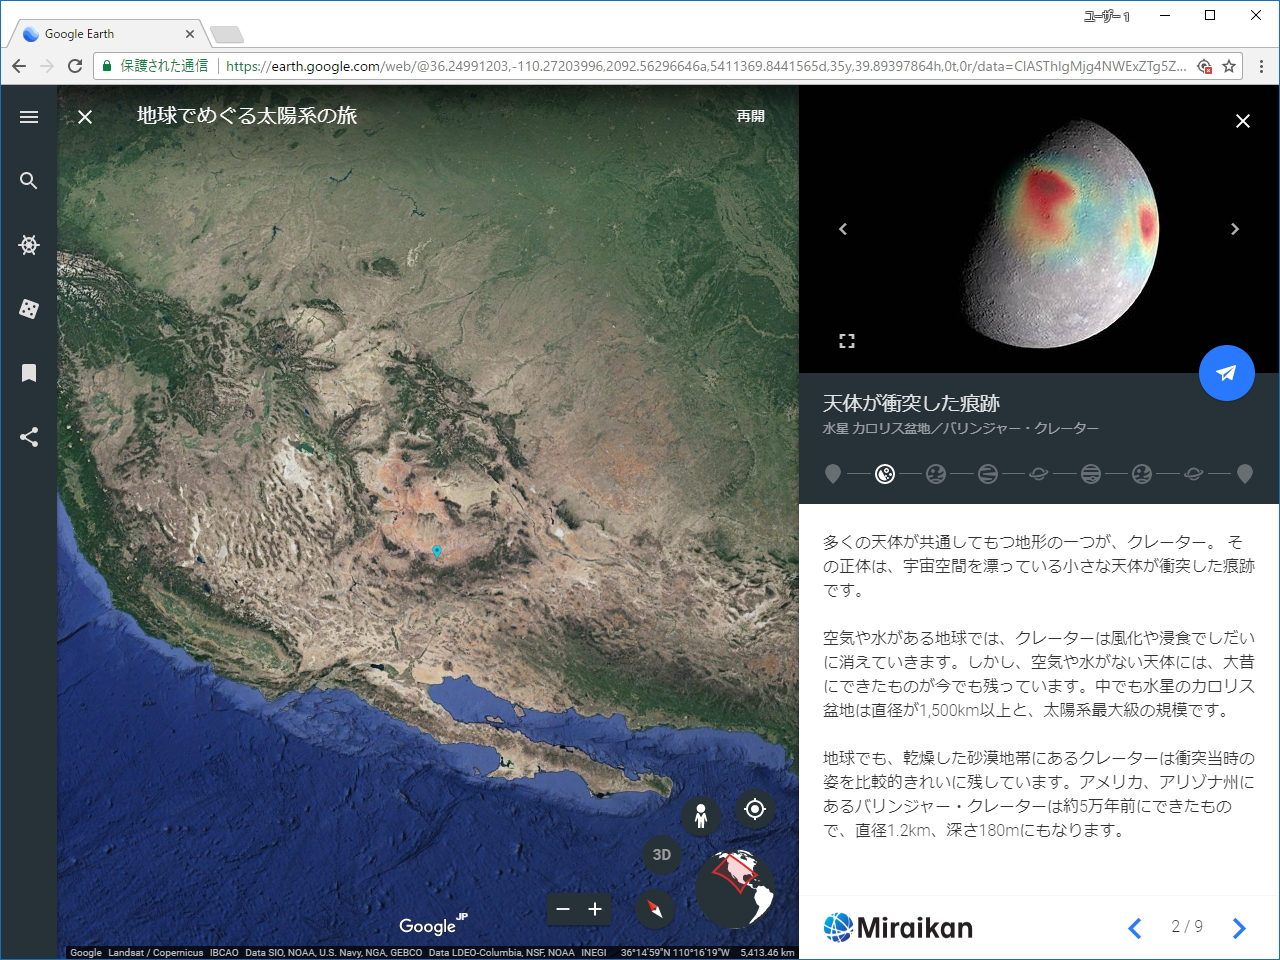Jump to the final pin marker in the tour timeline
Image resolution: width=1280 pixels, height=960 pixels.
tap(1245, 474)
